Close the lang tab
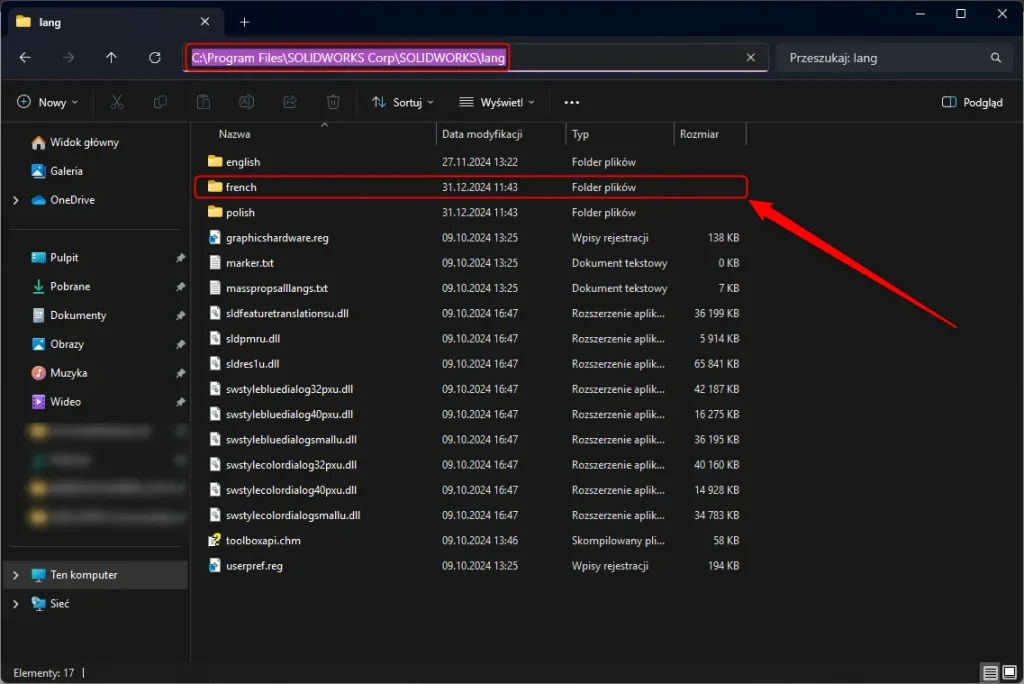 point(205,22)
